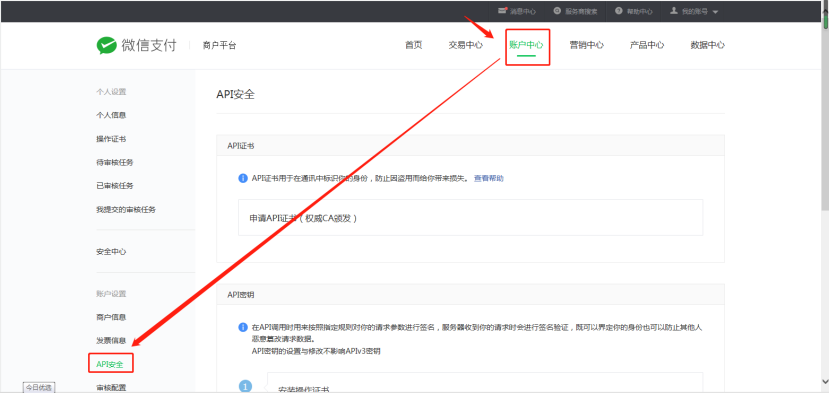Go to 首页 navigation tab
The width and height of the screenshot is (830, 394).
(413, 45)
